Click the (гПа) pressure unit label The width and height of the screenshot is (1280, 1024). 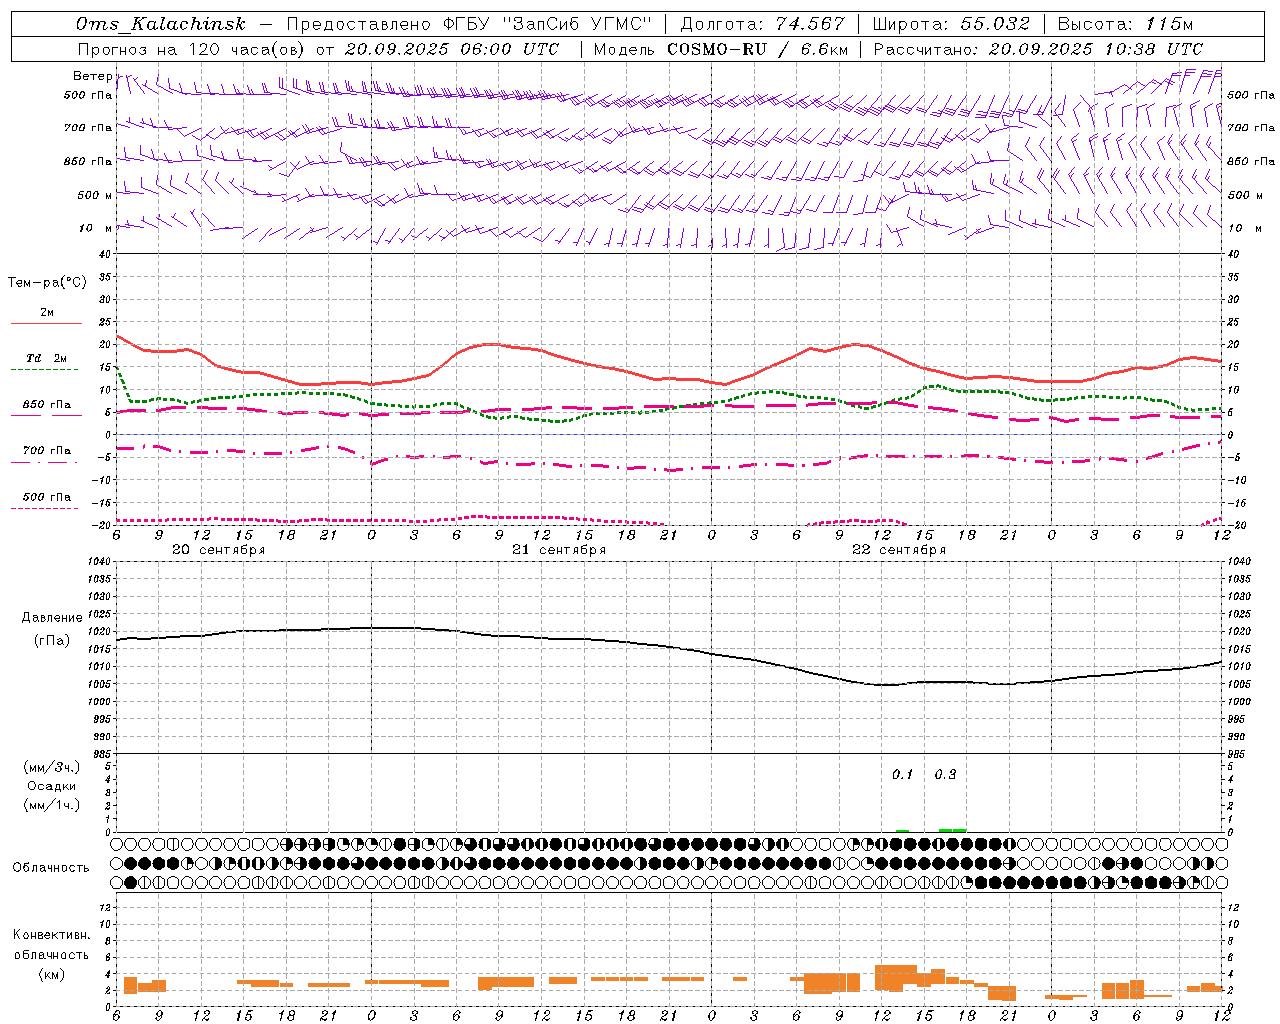click(x=51, y=640)
